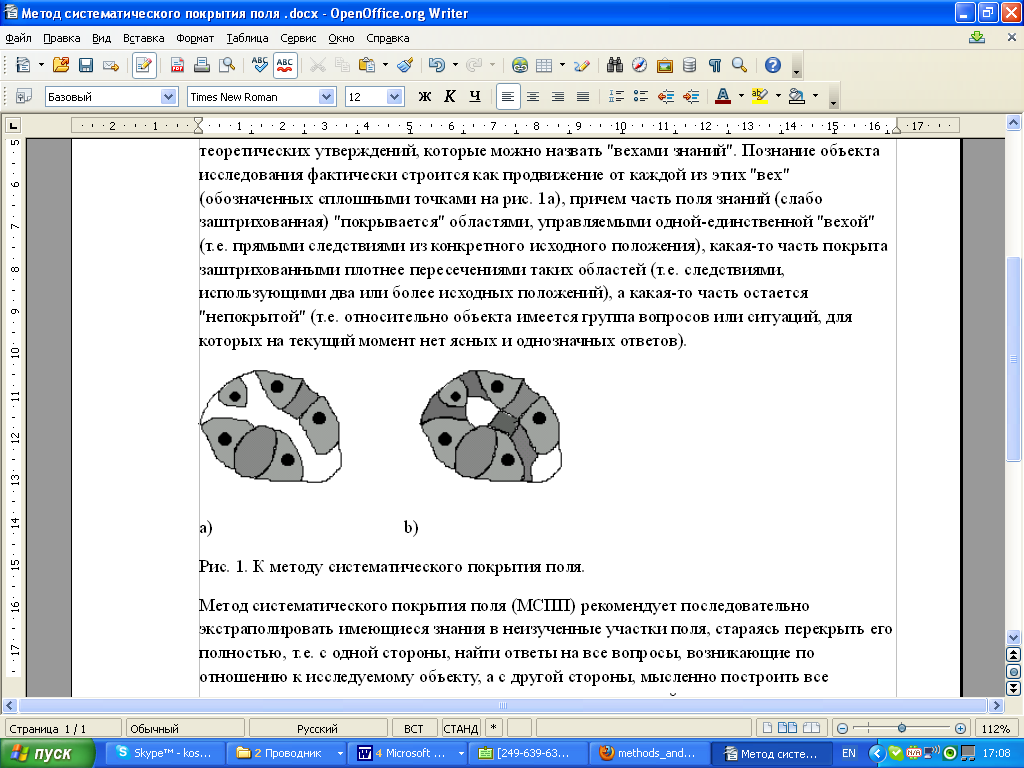Open Font Color dropdown arrow
1024x768 pixels.
point(741,97)
